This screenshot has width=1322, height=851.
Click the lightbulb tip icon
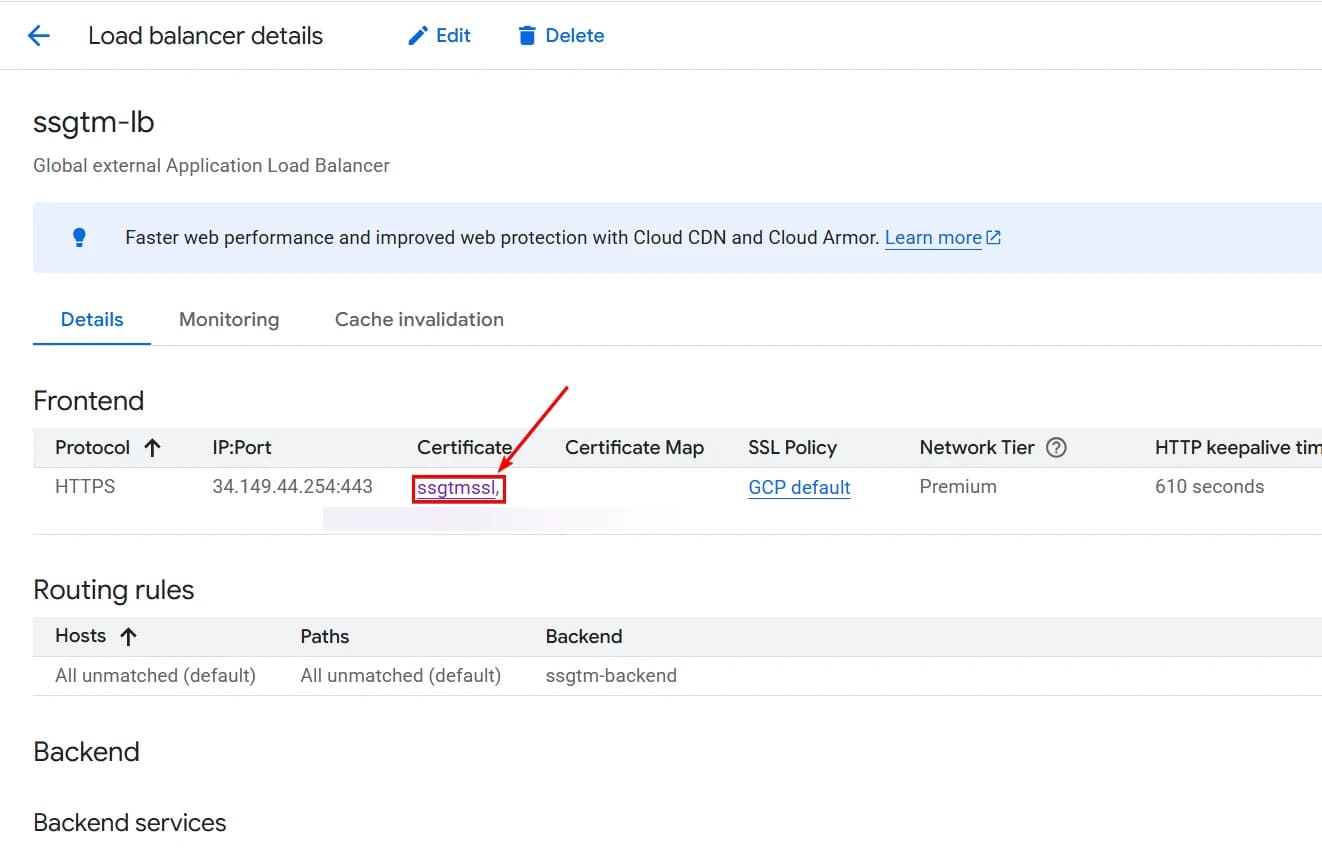tap(80, 236)
